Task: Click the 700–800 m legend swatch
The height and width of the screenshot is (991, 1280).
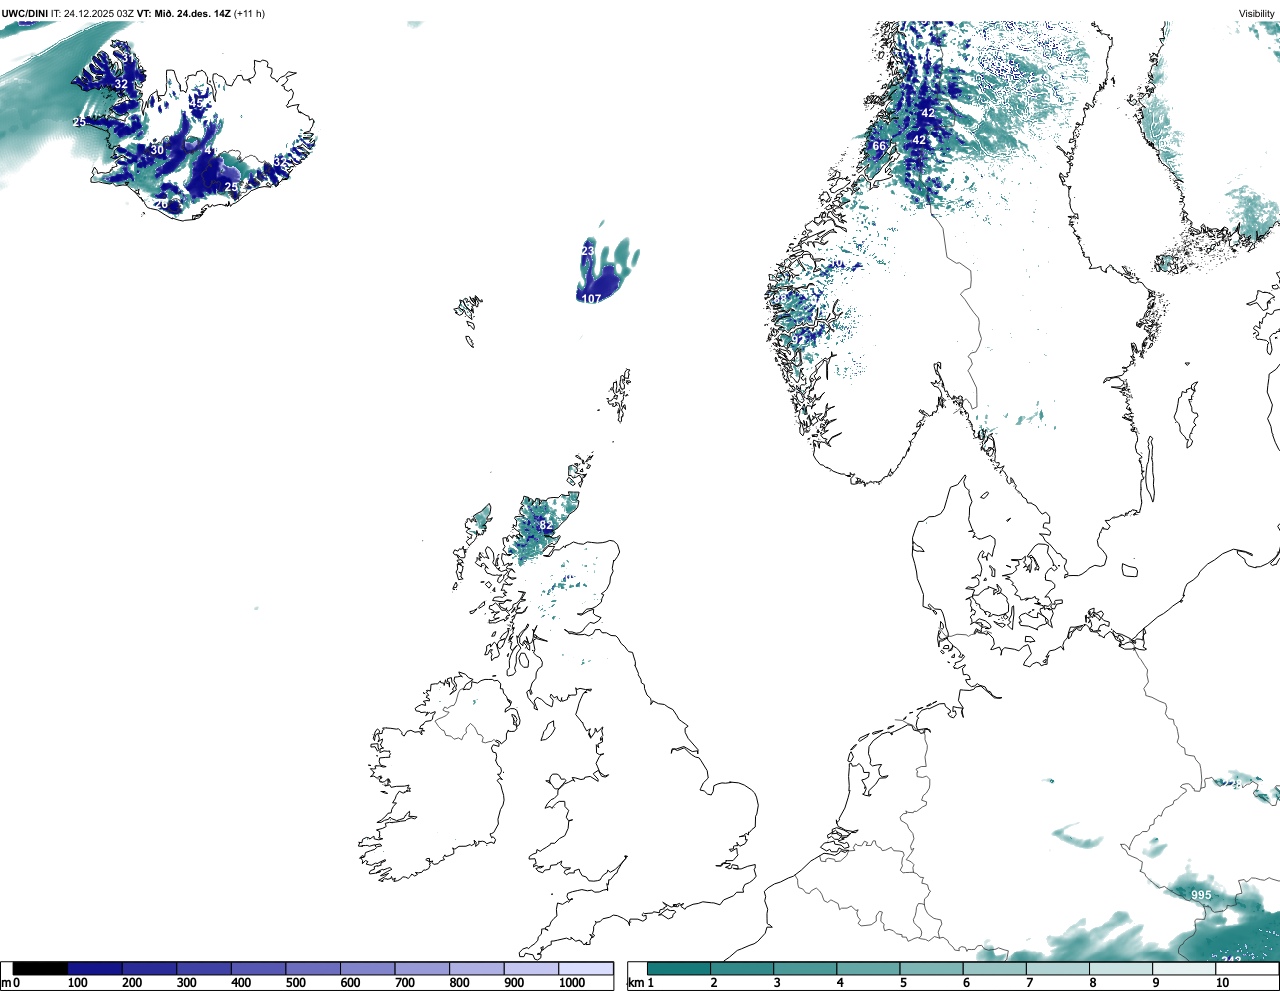Action: [x=422, y=968]
